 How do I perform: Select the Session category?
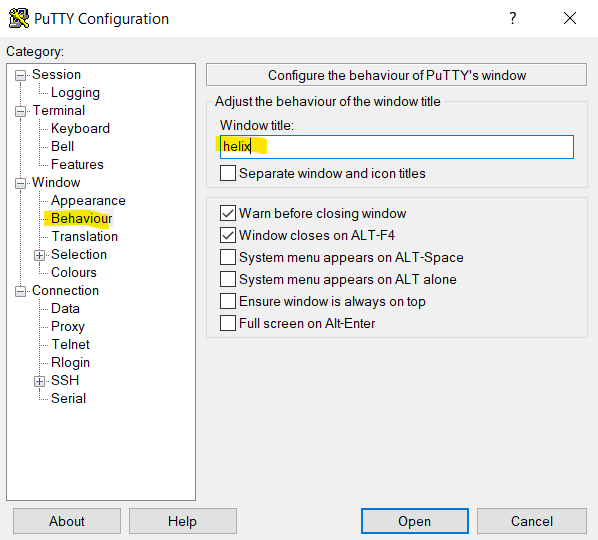tap(56, 74)
